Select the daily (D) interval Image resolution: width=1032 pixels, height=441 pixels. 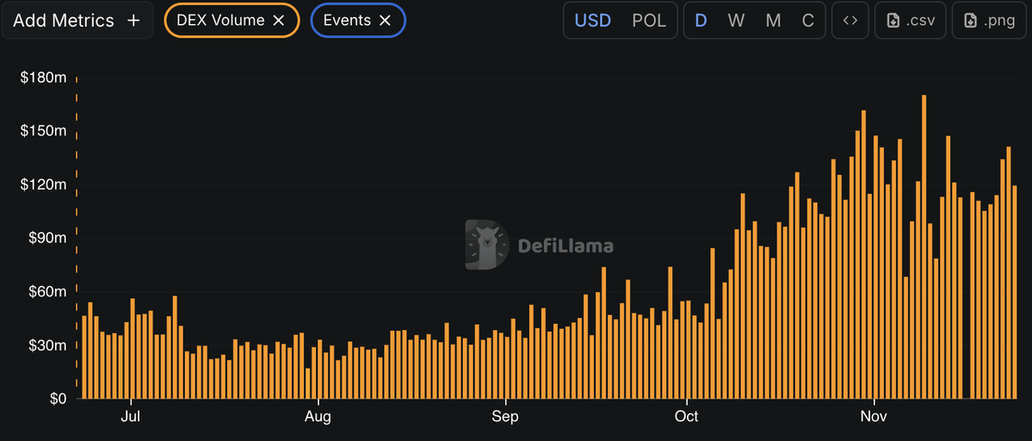[701, 20]
